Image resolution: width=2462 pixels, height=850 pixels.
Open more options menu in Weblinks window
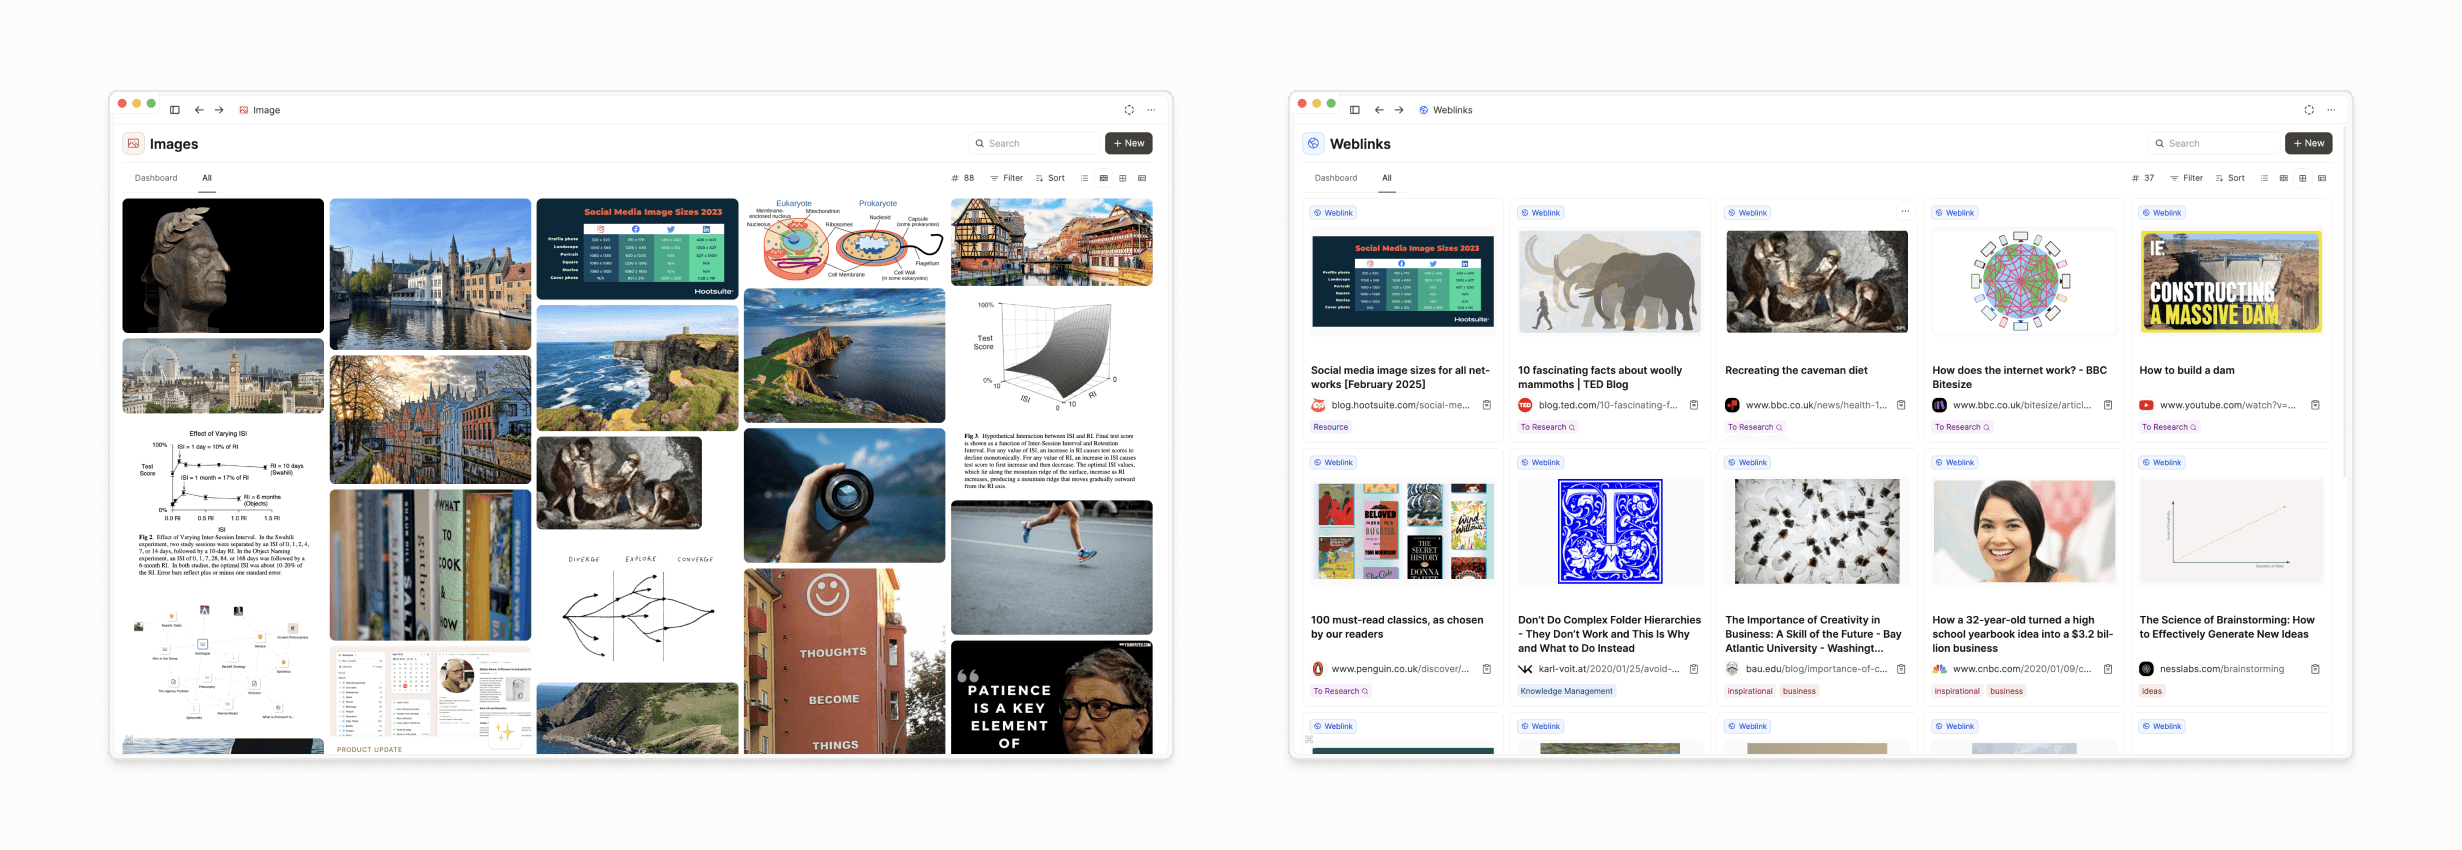coord(2331,110)
